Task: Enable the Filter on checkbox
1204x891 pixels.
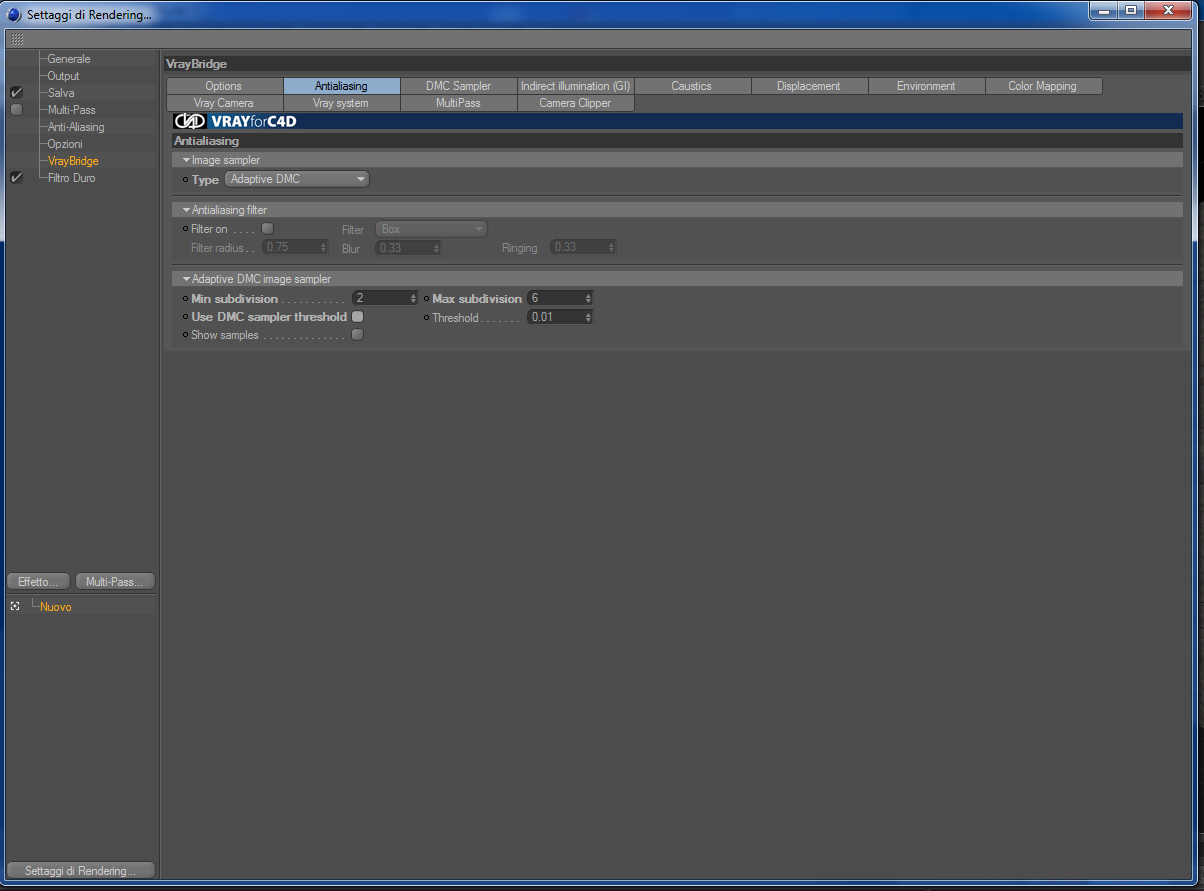Action: [x=267, y=229]
